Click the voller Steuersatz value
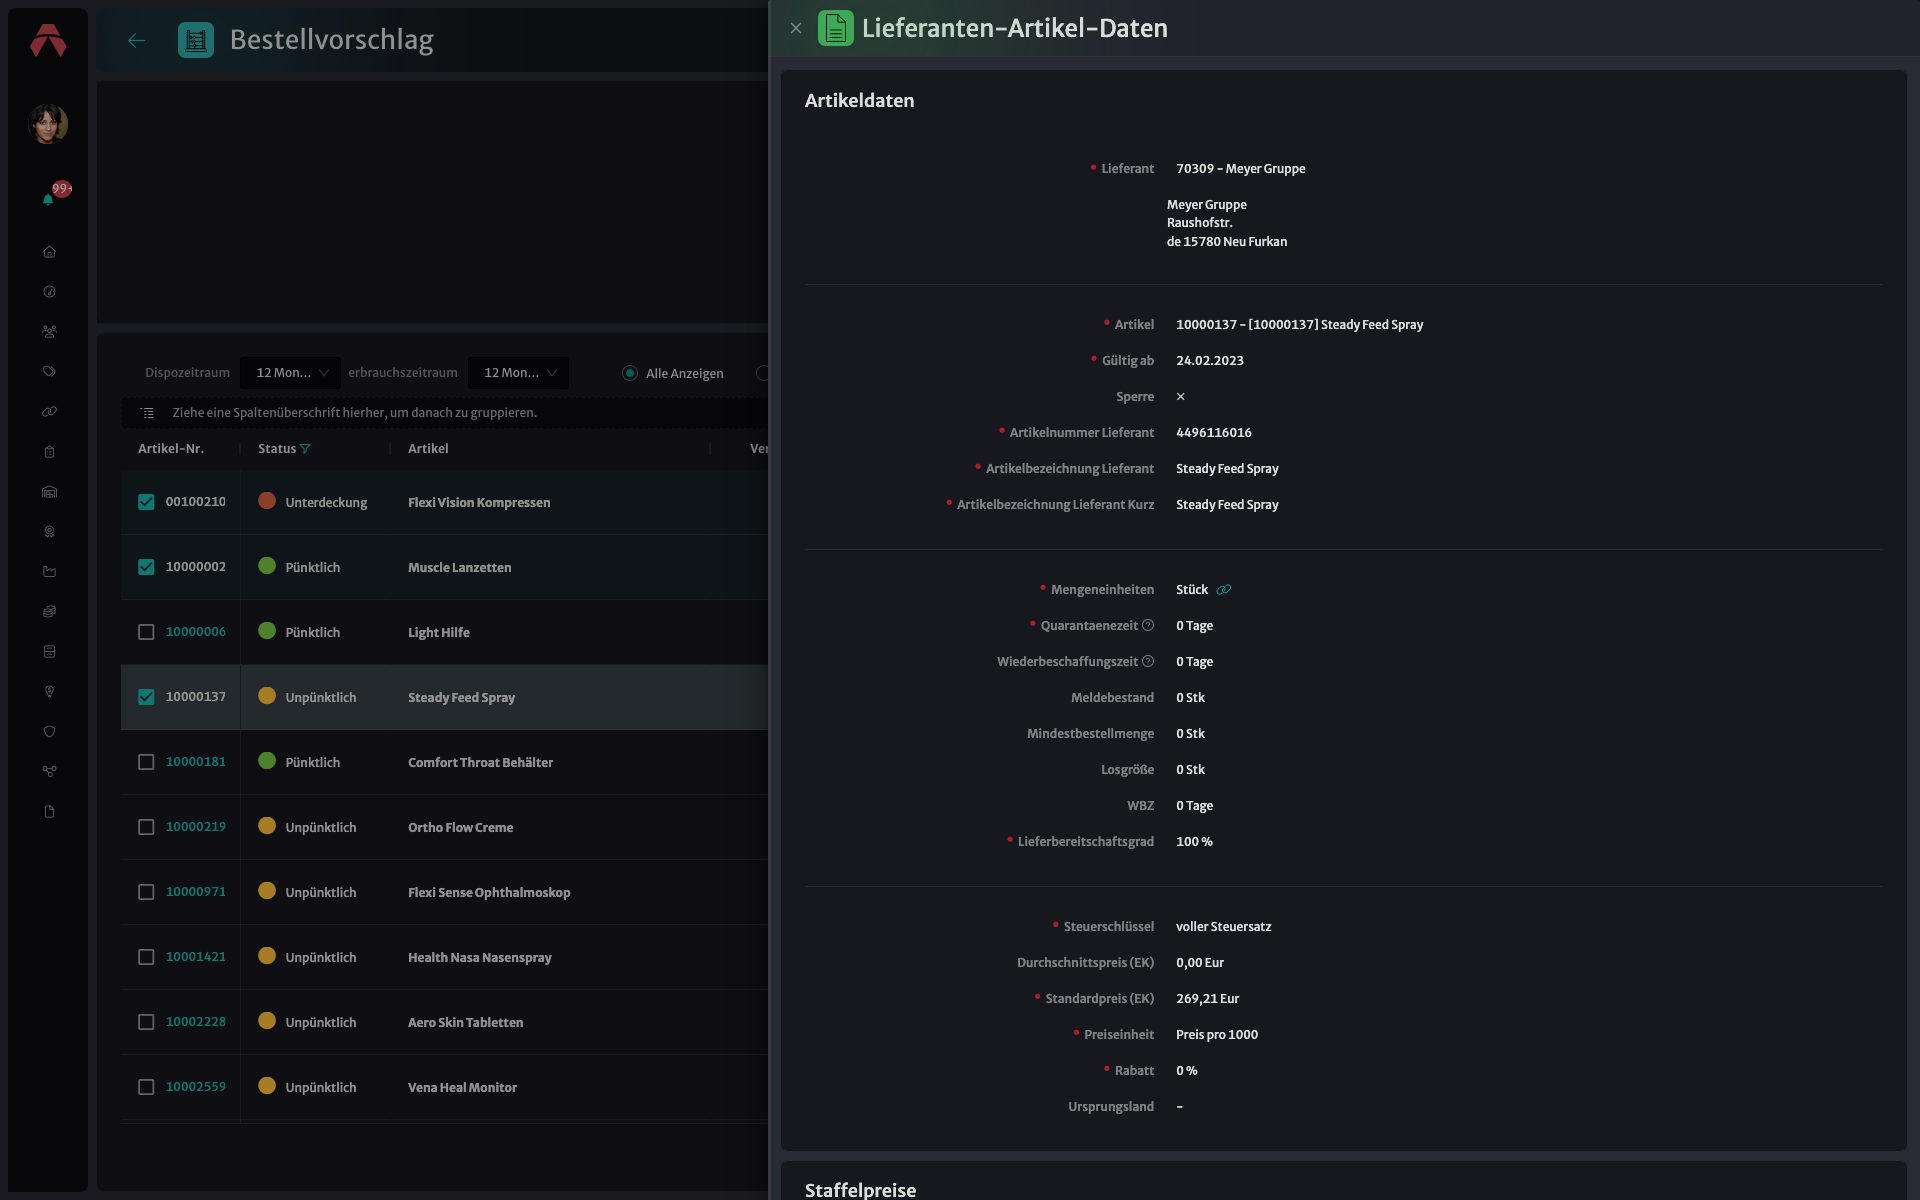This screenshot has width=1920, height=1200. tap(1224, 927)
